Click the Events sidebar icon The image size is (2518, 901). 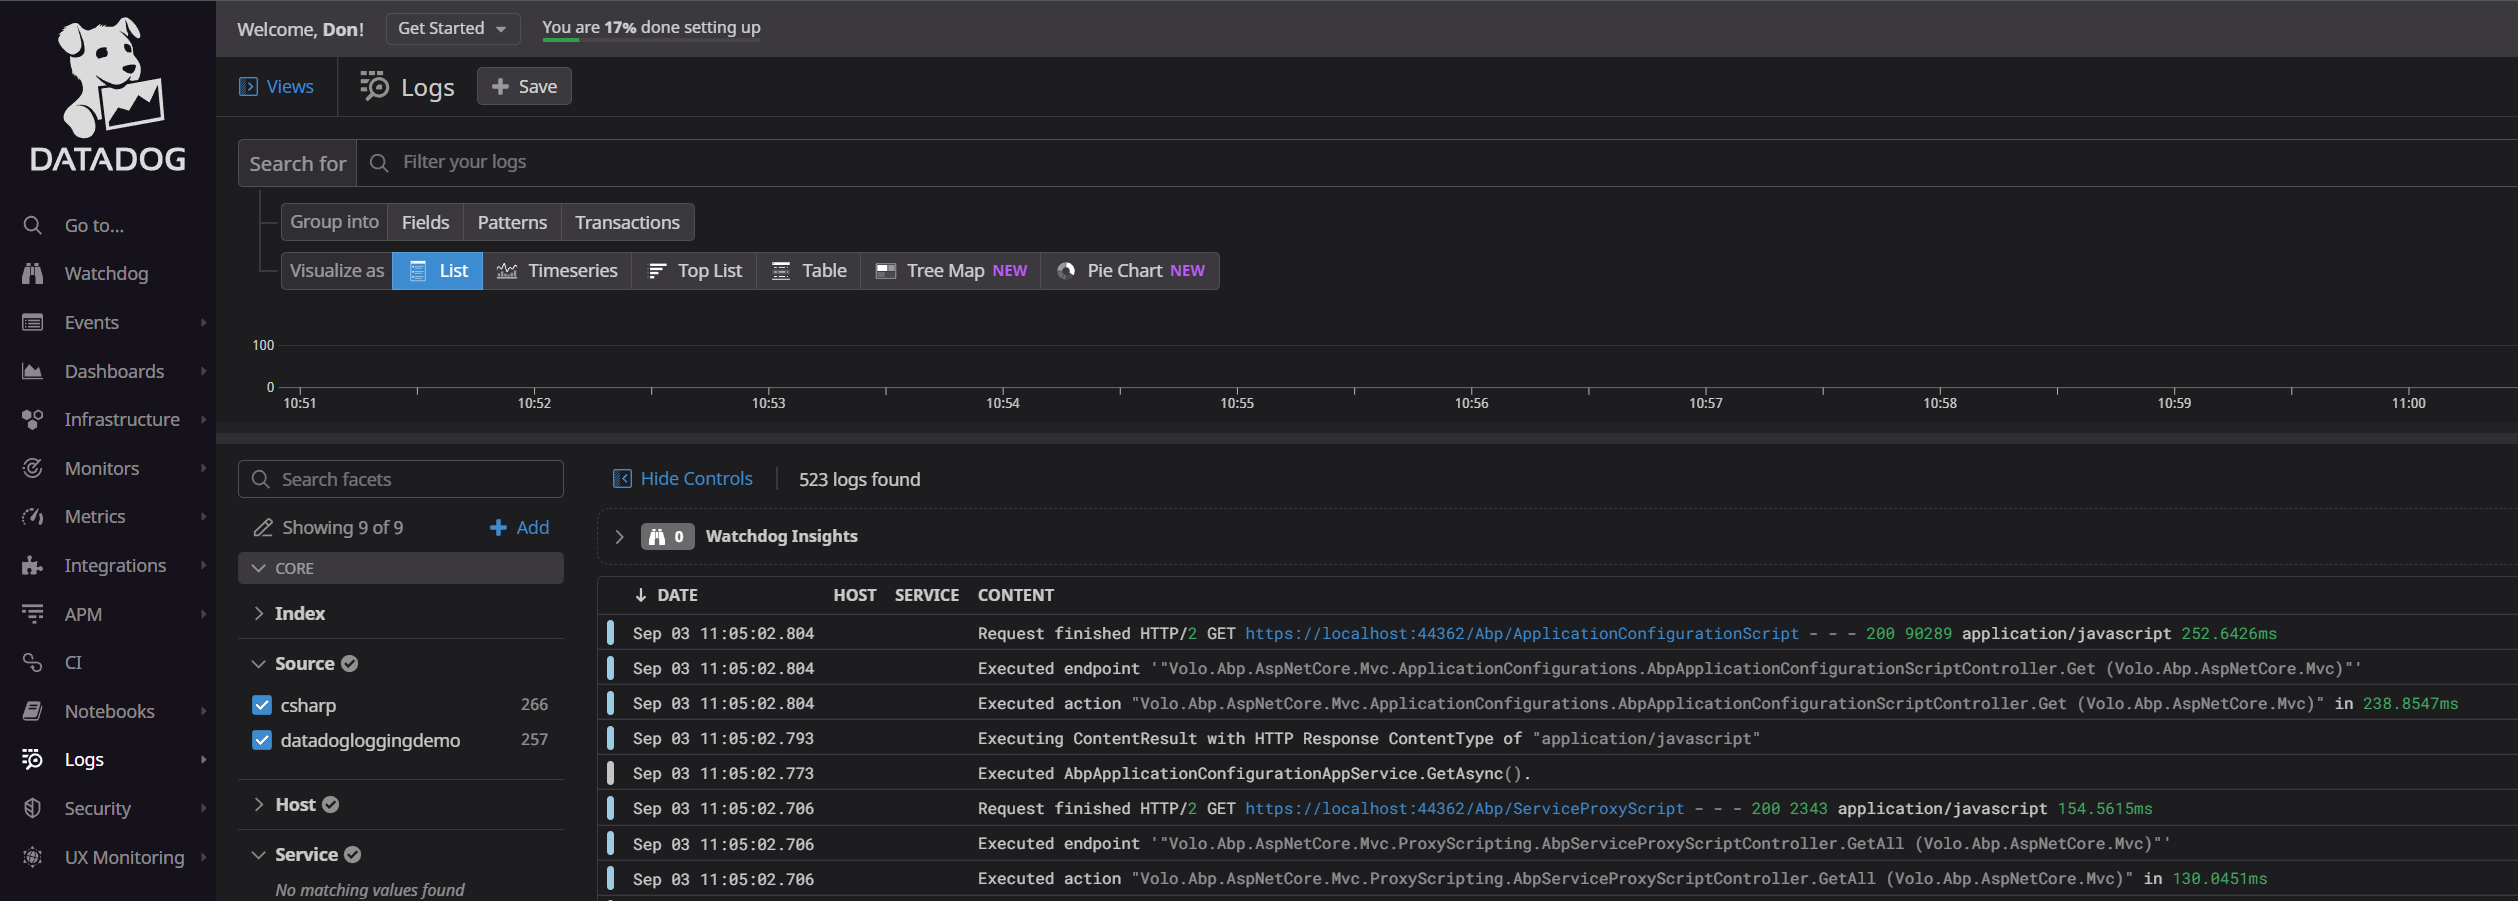pyautogui.click(x=33, y=323)
